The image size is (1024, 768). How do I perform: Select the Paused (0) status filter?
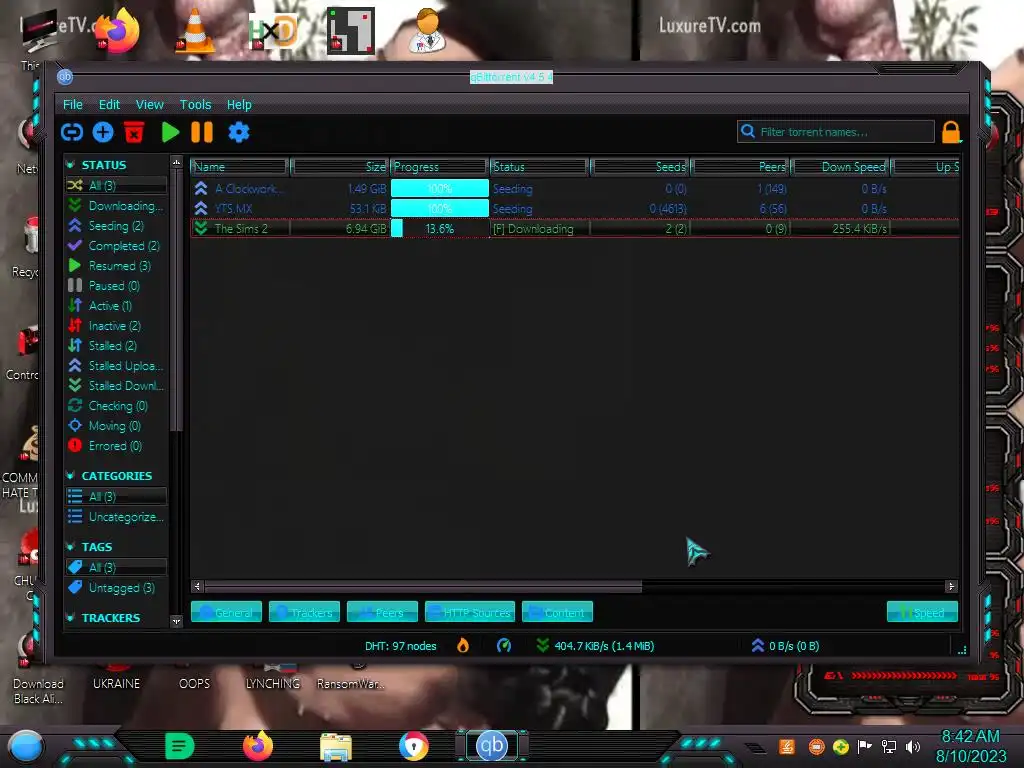[116, 286]
